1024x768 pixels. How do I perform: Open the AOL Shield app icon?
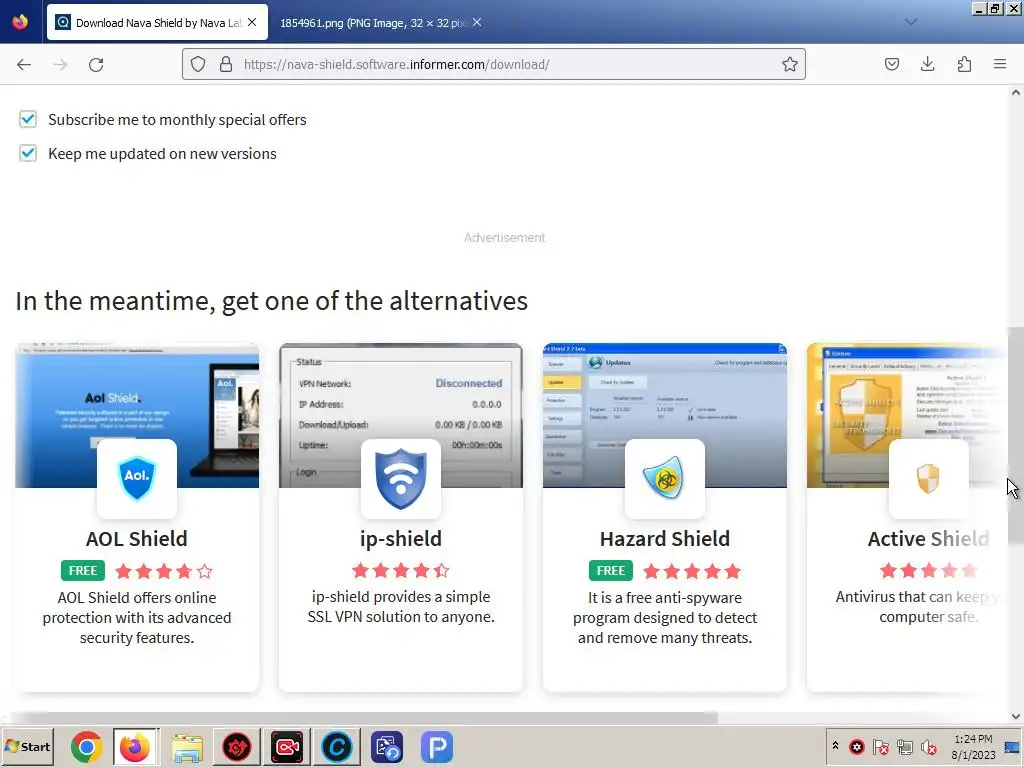click(x=137, y=479)
